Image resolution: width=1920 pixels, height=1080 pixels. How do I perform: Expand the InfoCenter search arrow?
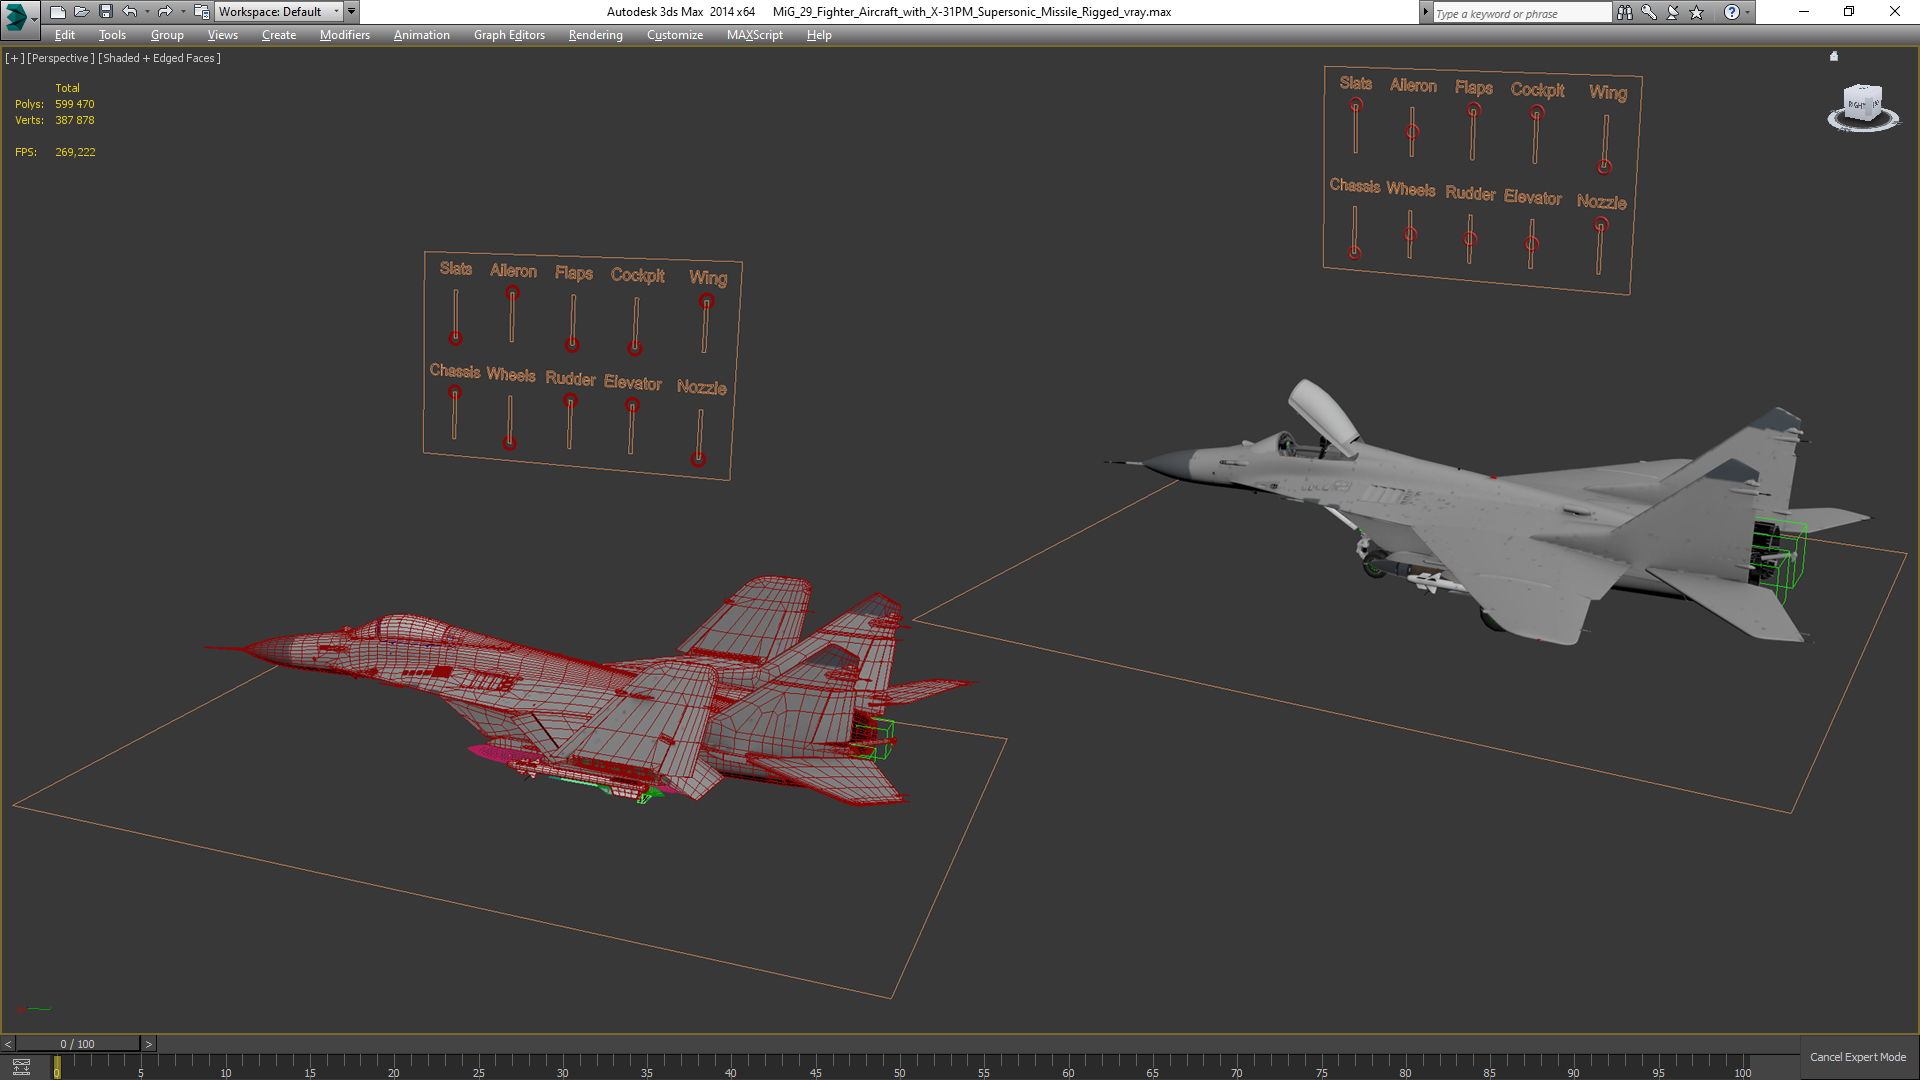coord(1425,12)
